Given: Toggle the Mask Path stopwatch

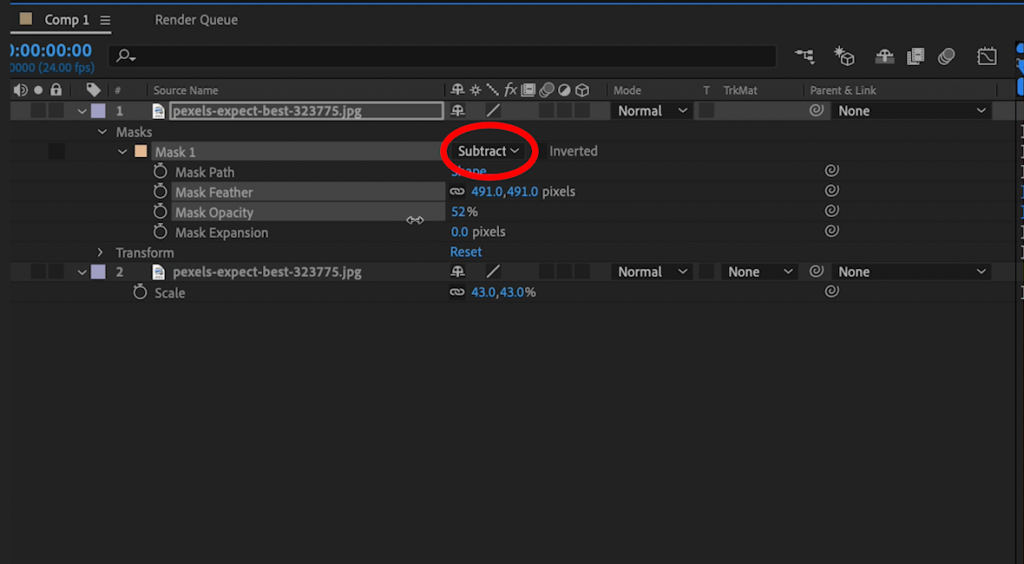Looking at the screenshot, I should pos(160,172).
